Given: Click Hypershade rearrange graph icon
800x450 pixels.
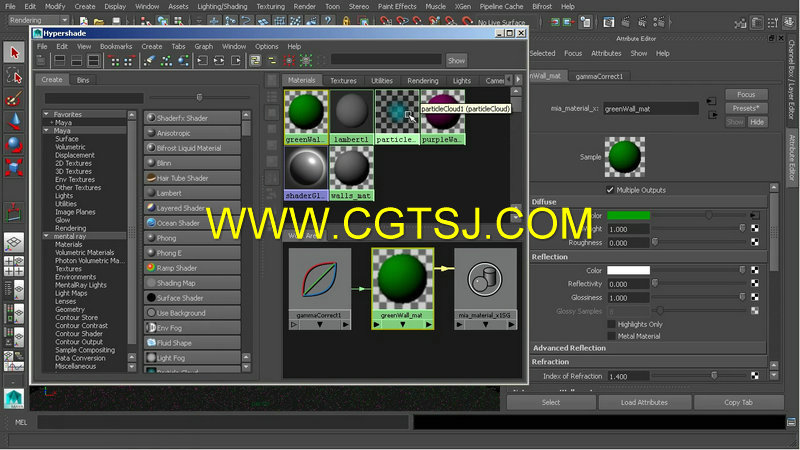Looking at the screenshot, I should click(x=166, y=61).
